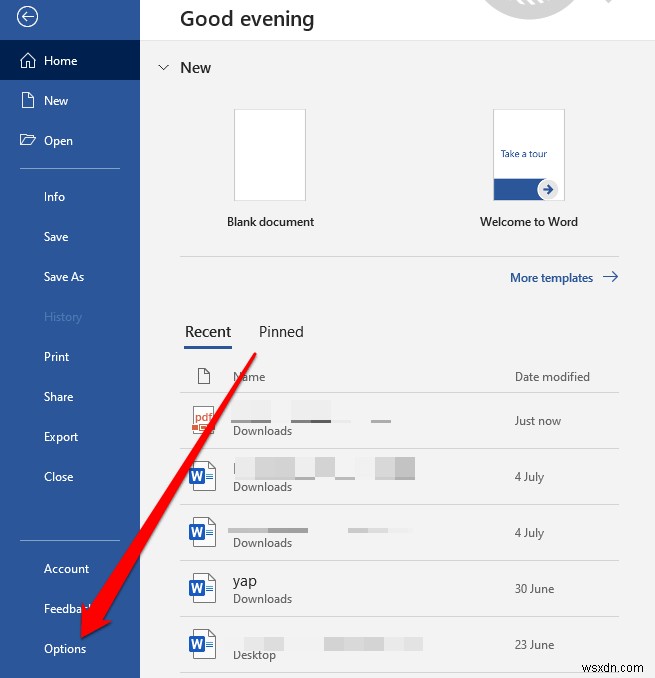Open the Account page

pyautogui.click(x=67, y=569)
